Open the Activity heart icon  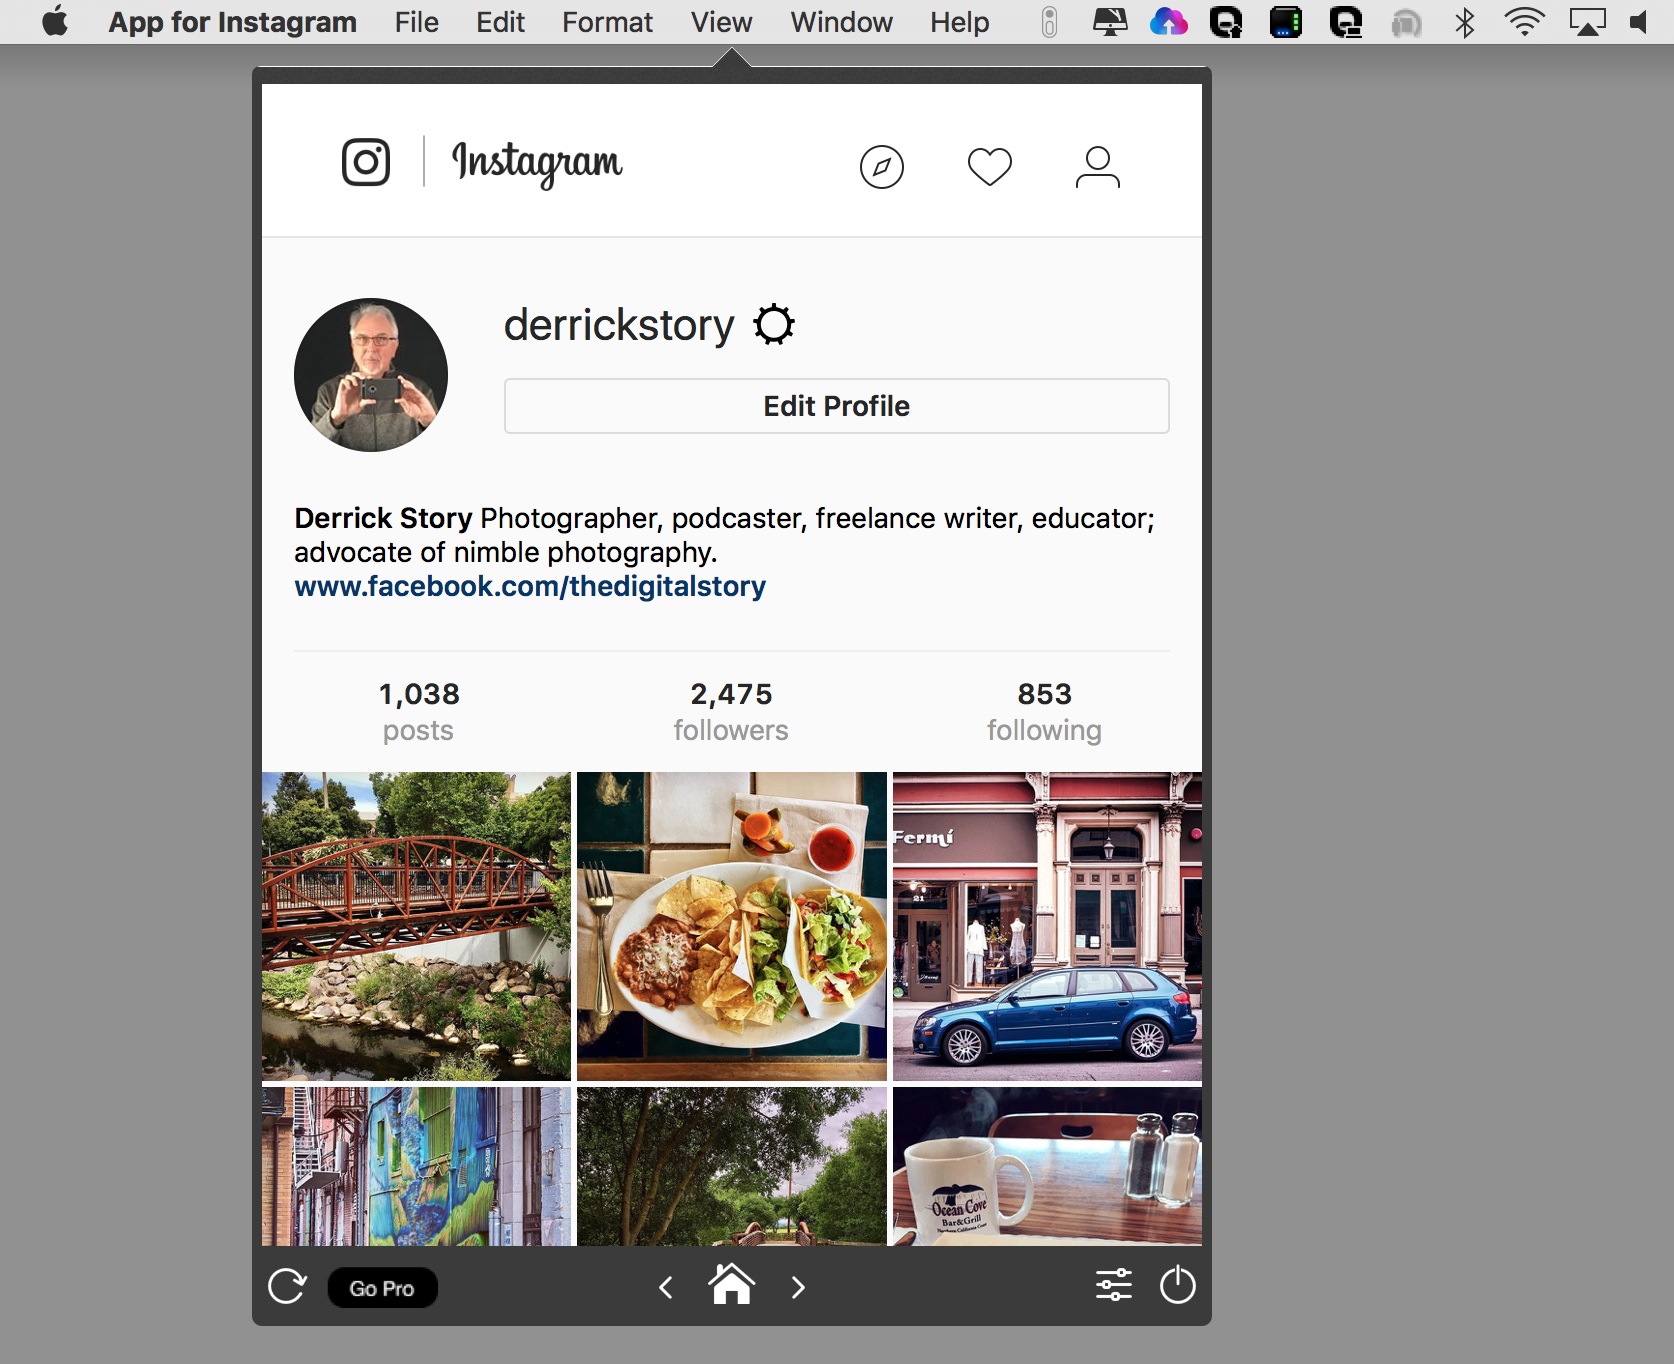pos(990,167)
